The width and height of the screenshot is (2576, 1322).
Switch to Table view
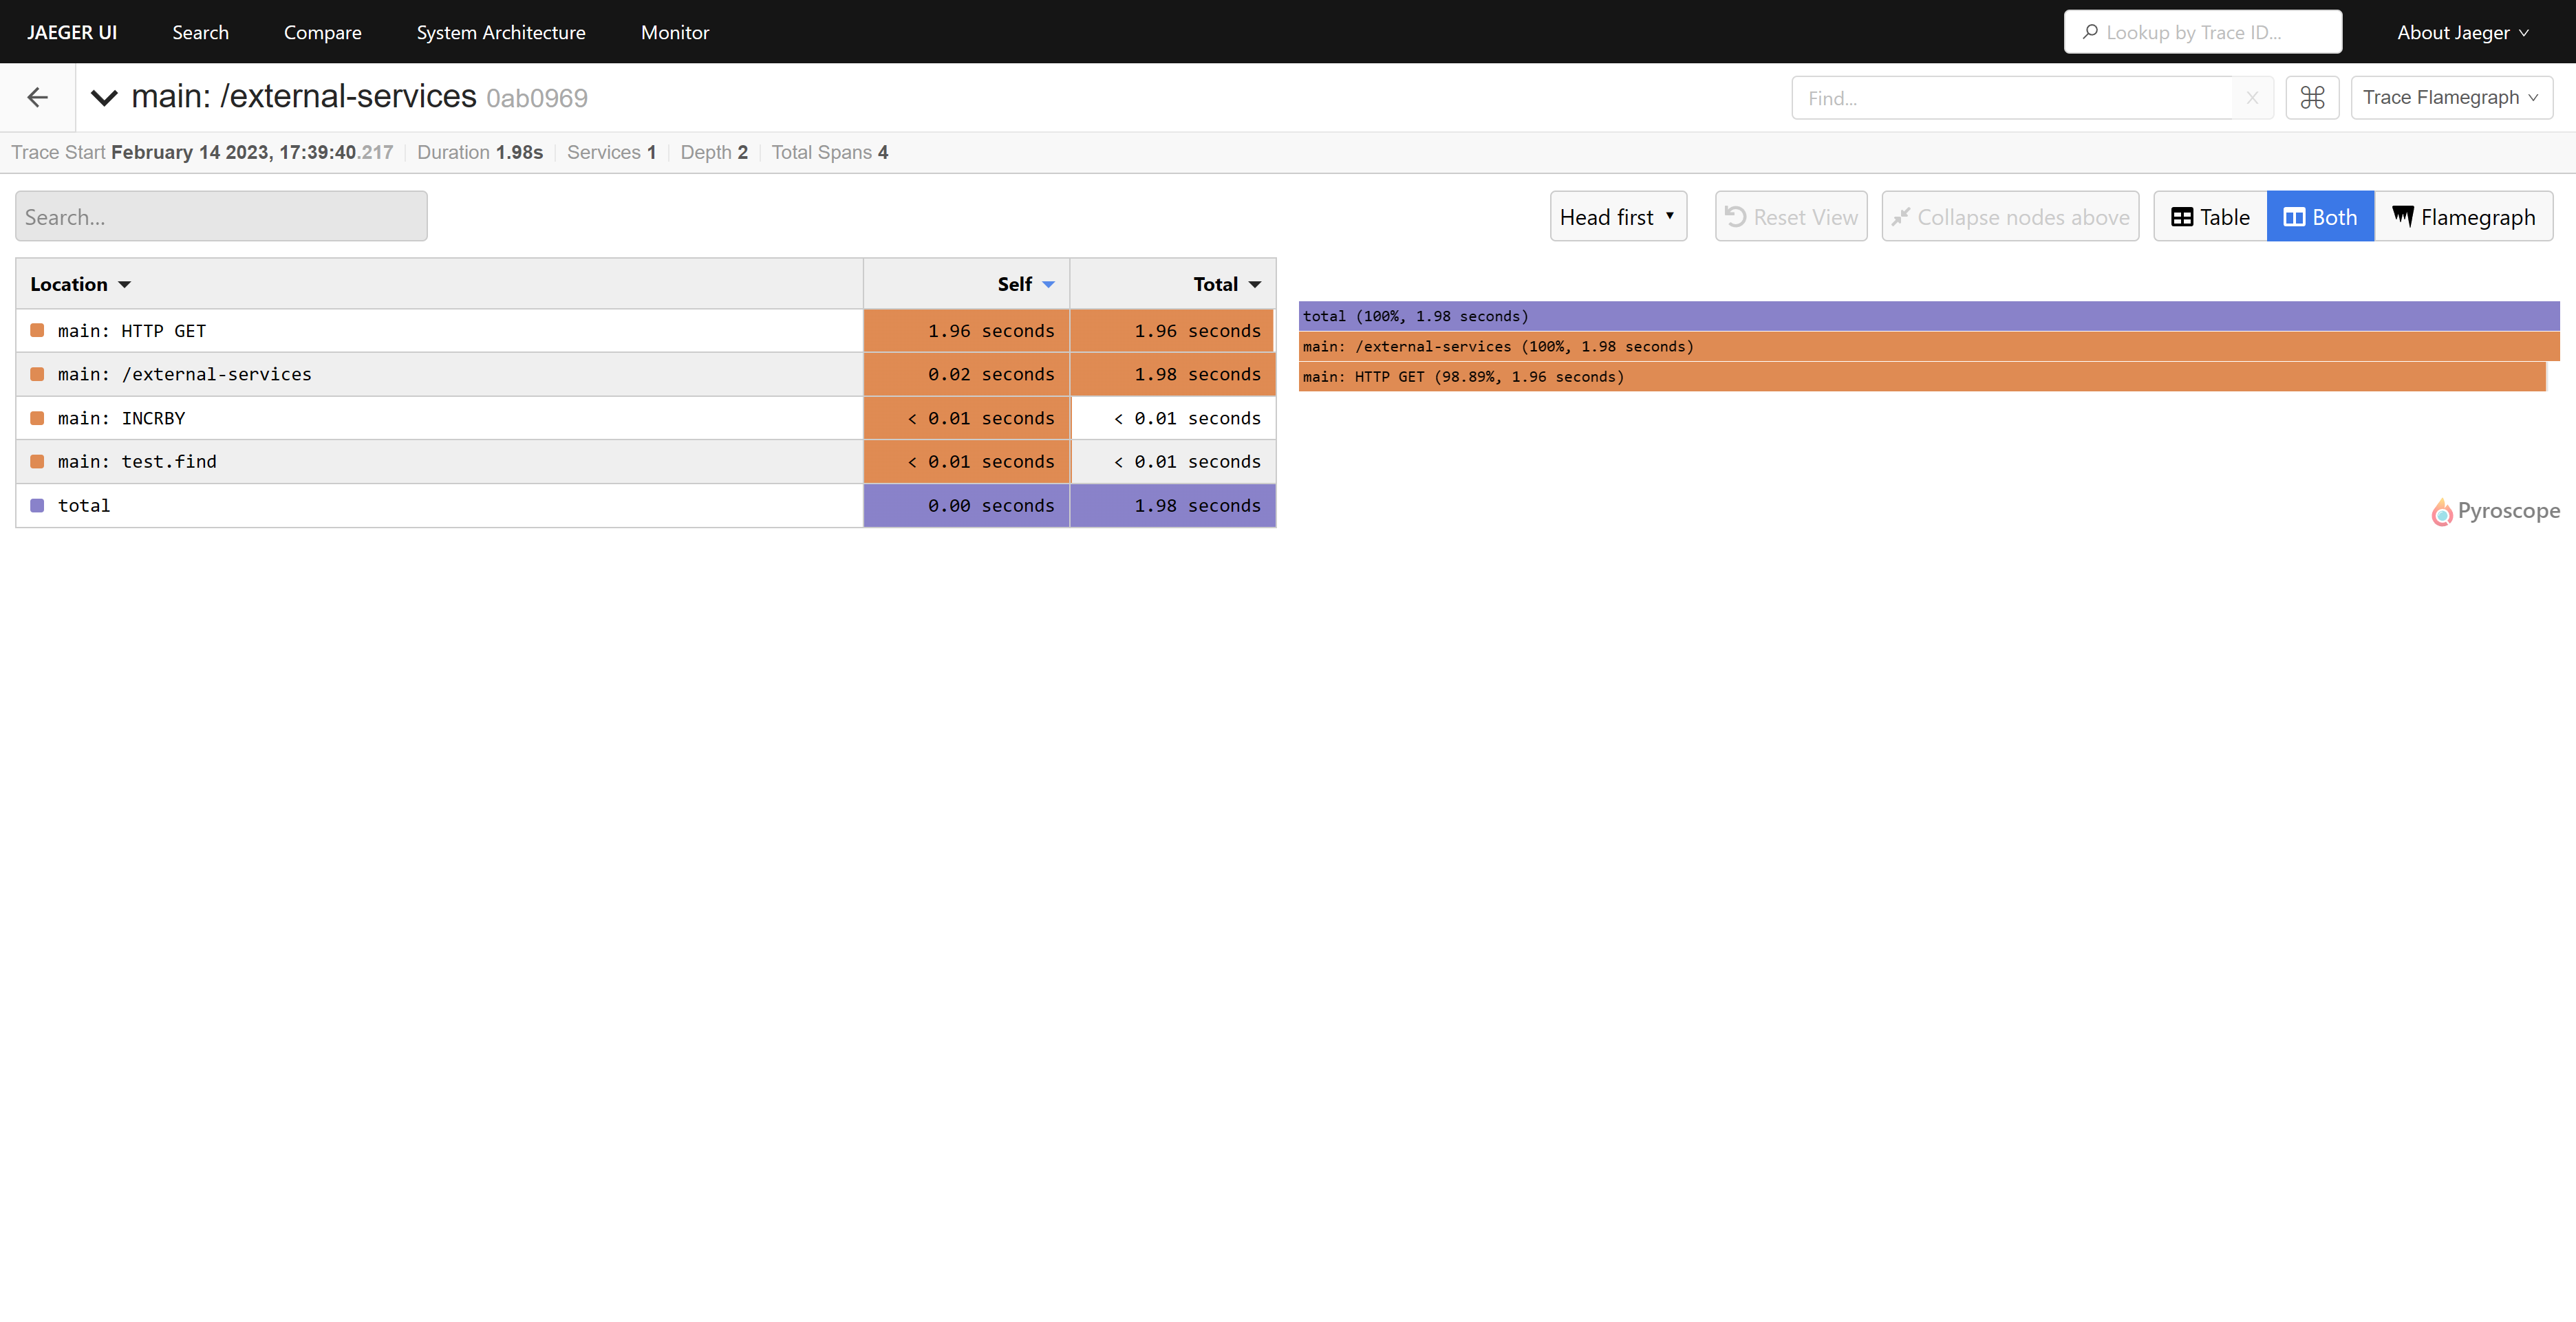point(2210,216)
